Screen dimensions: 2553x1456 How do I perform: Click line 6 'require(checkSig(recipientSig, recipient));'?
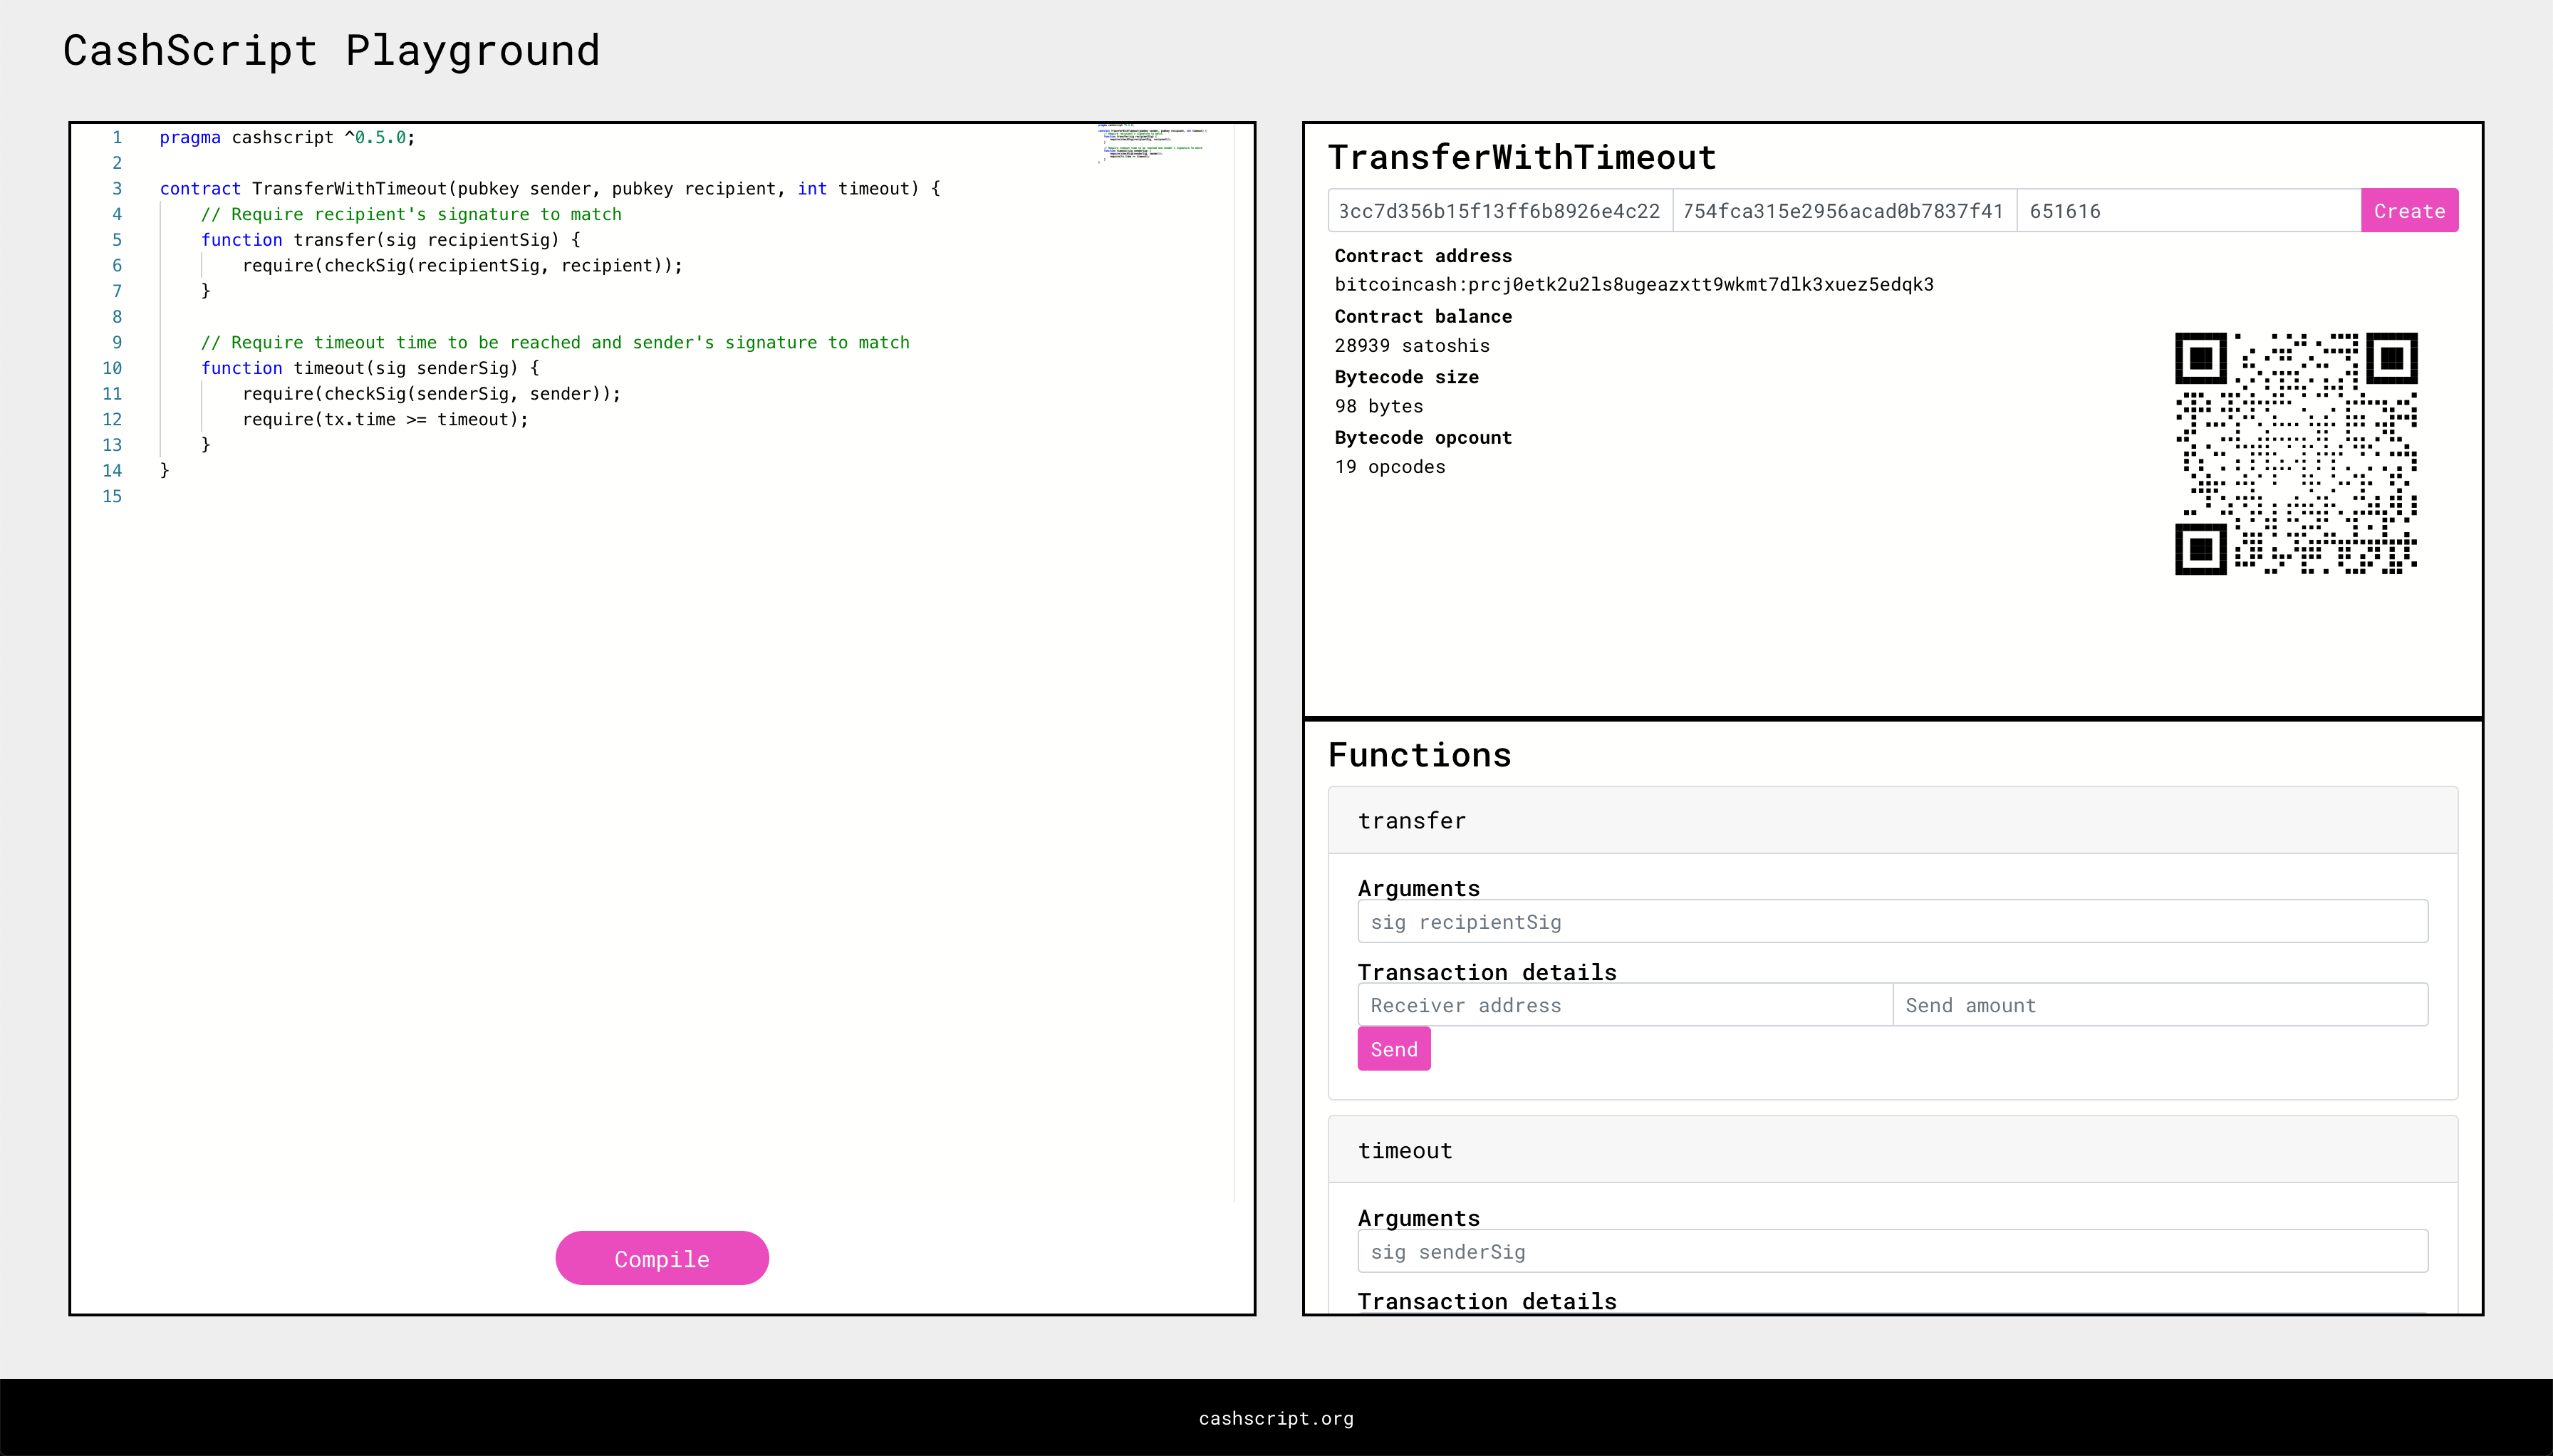pos(462,265)
